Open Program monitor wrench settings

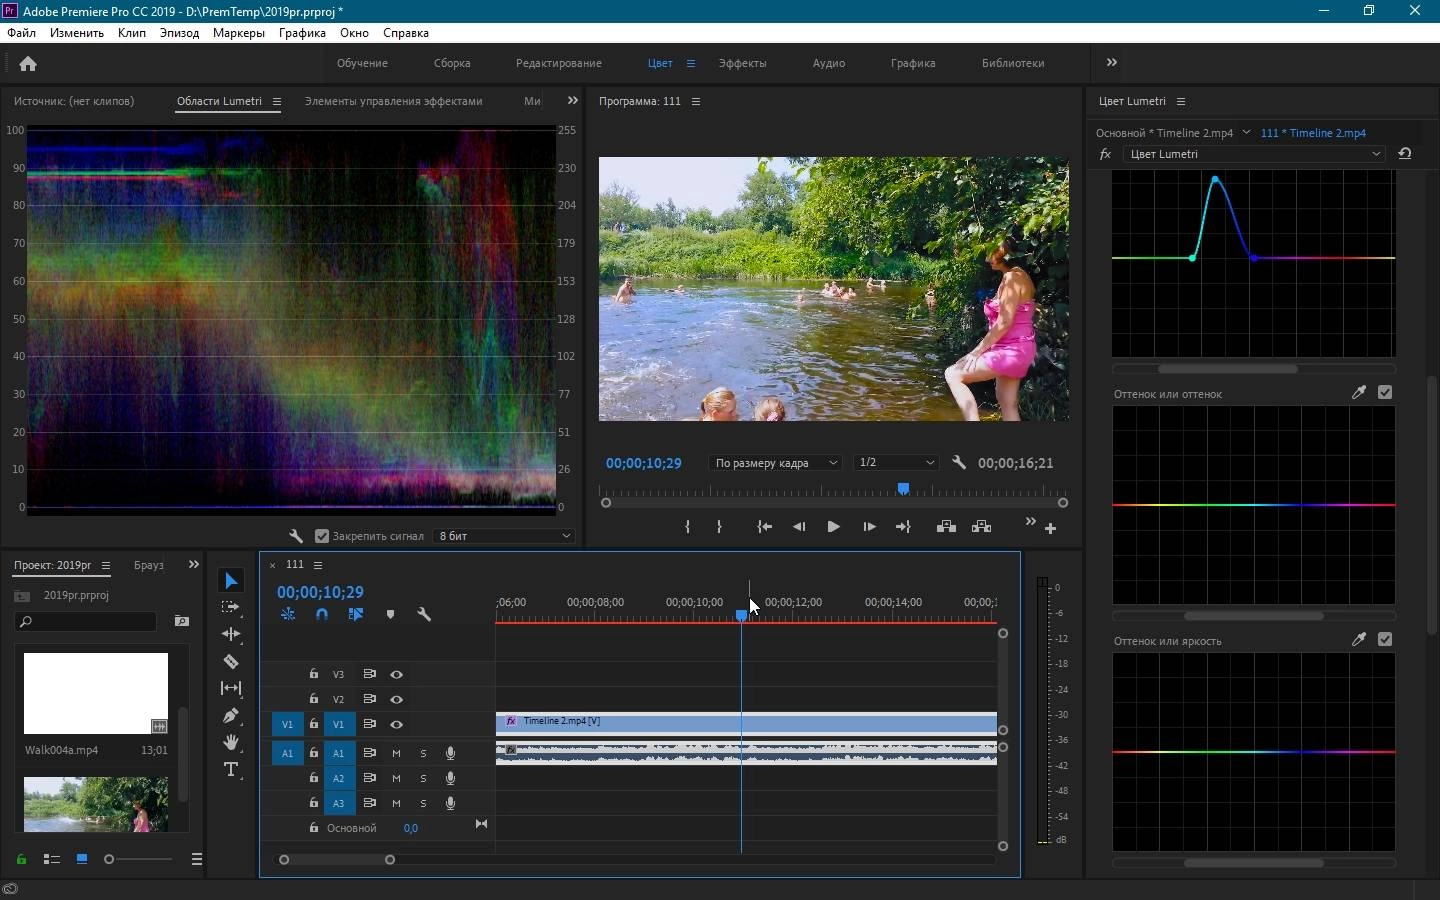tap(959, 463)
